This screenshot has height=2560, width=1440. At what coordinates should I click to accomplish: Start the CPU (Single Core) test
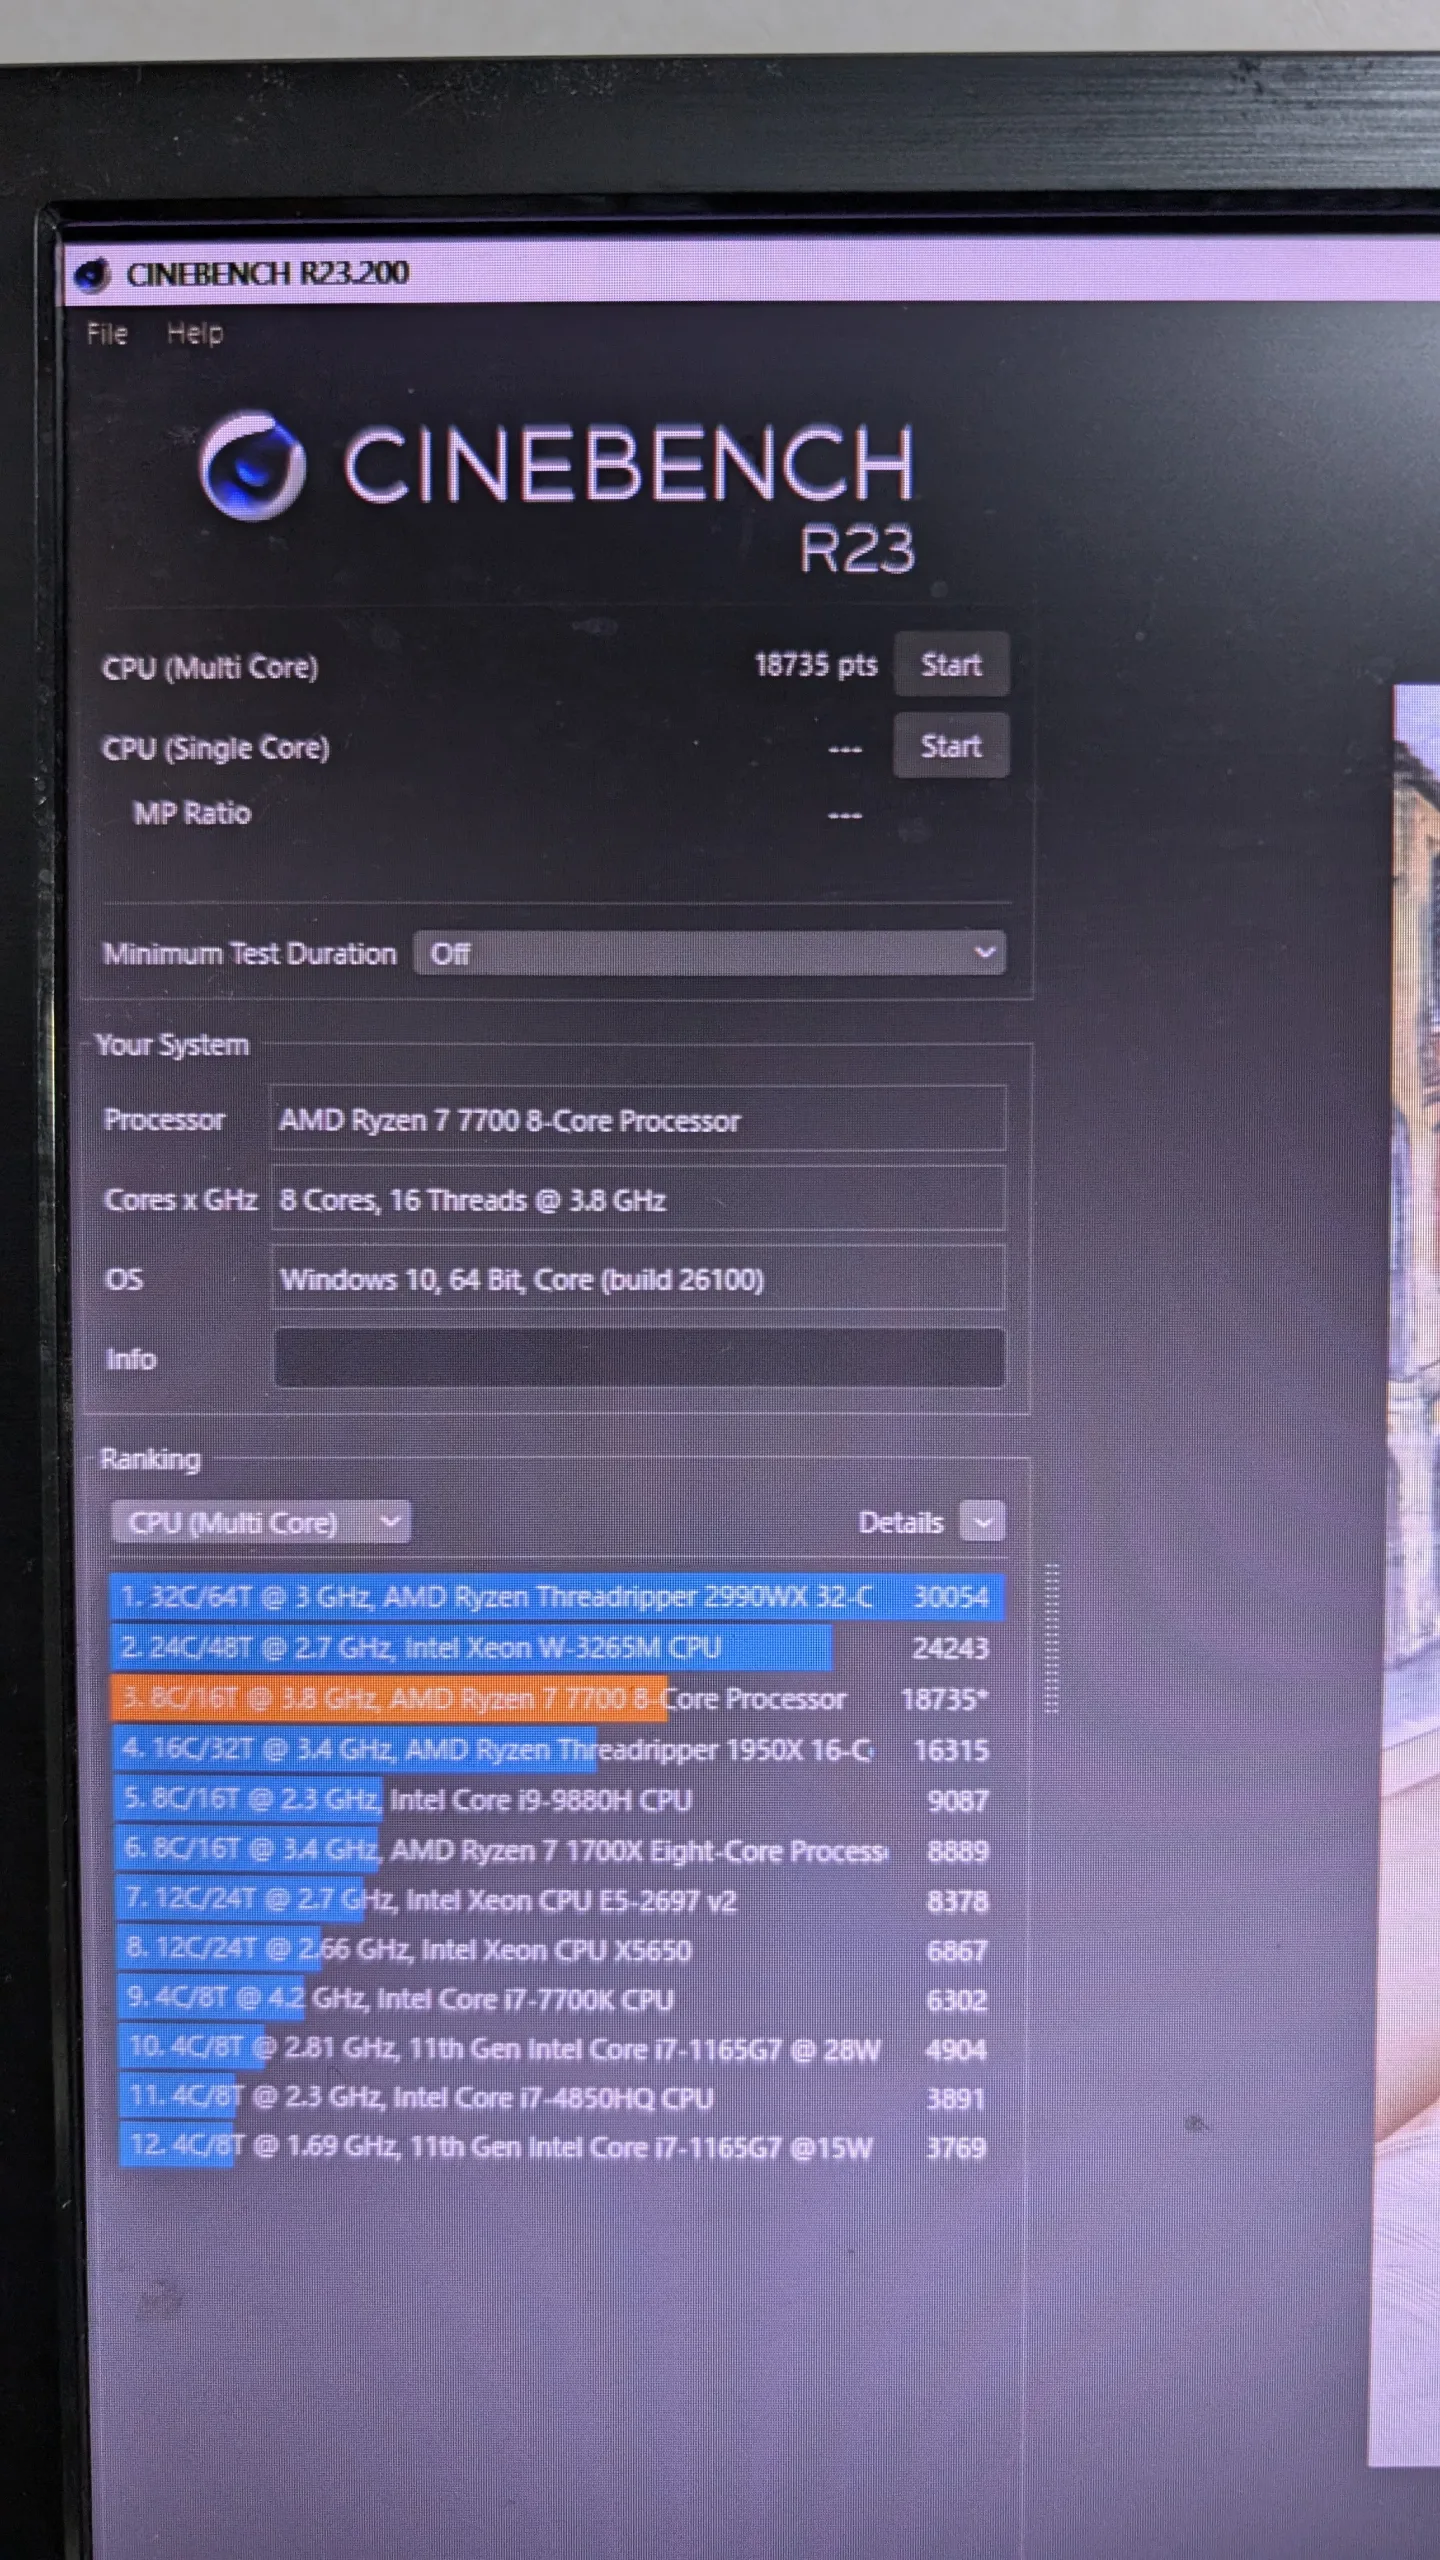click(951, 746)
